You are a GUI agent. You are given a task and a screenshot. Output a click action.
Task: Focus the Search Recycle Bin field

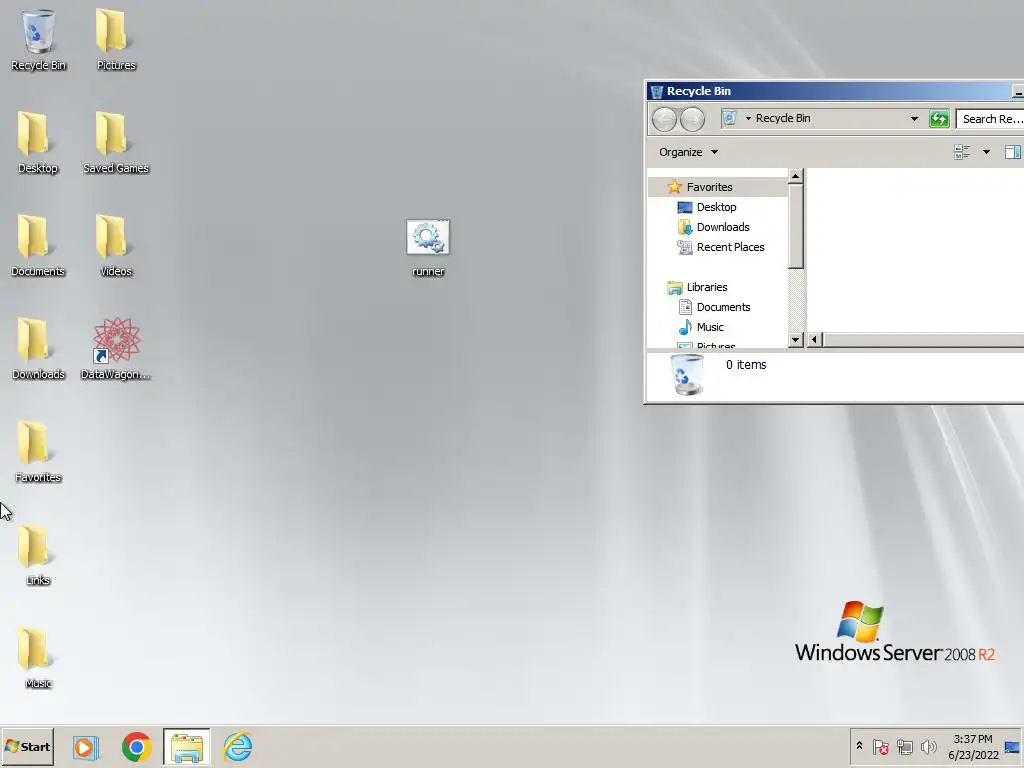(x=990, y=119)
